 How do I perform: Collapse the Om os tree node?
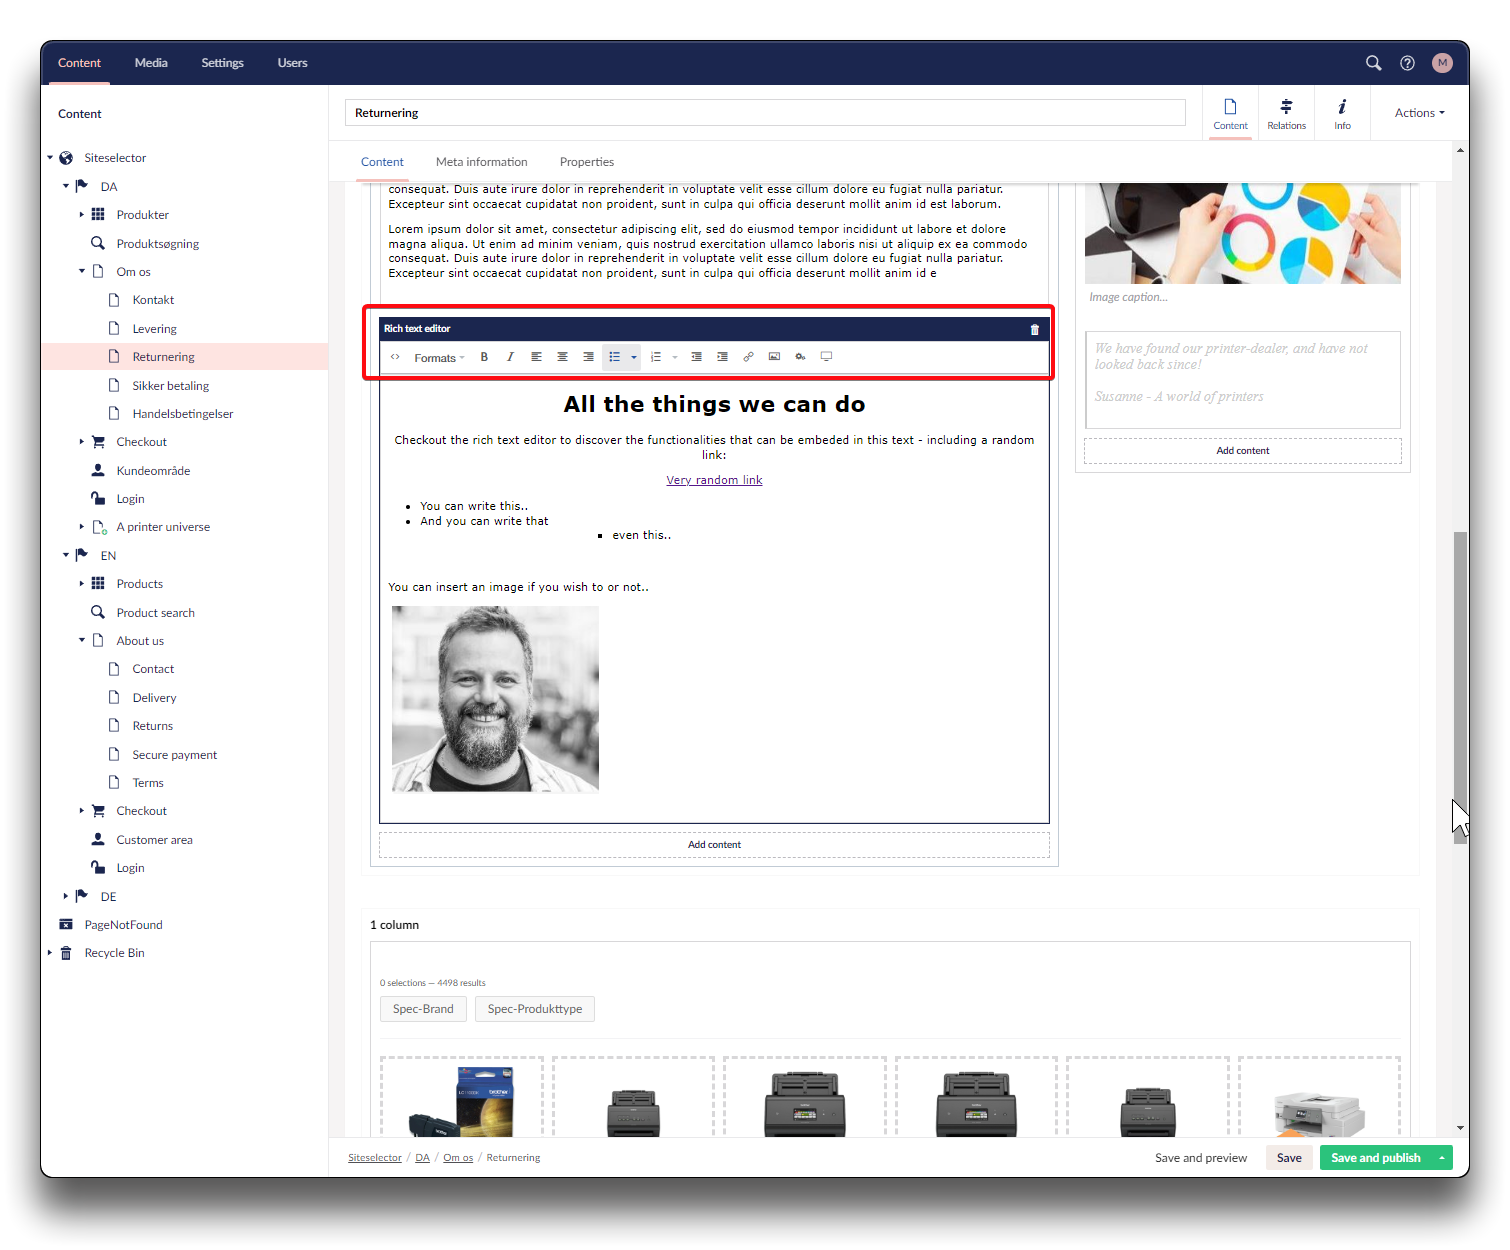coord(82,271)
